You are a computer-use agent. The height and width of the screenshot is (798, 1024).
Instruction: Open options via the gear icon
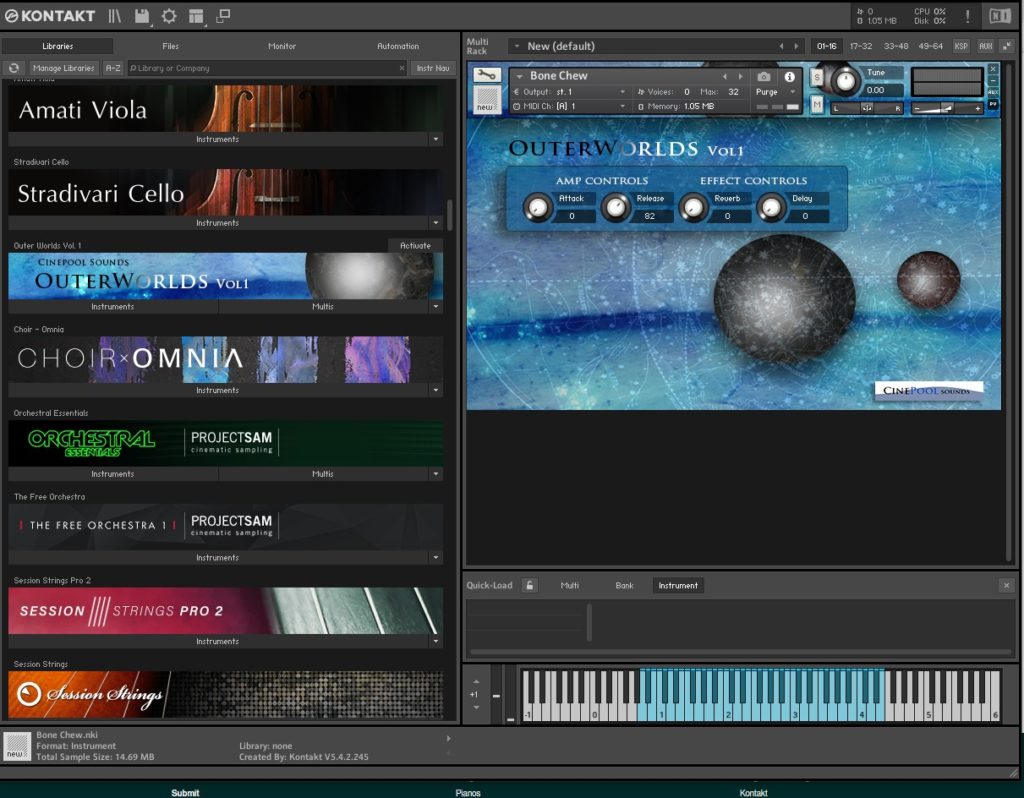tap(169, 16)
